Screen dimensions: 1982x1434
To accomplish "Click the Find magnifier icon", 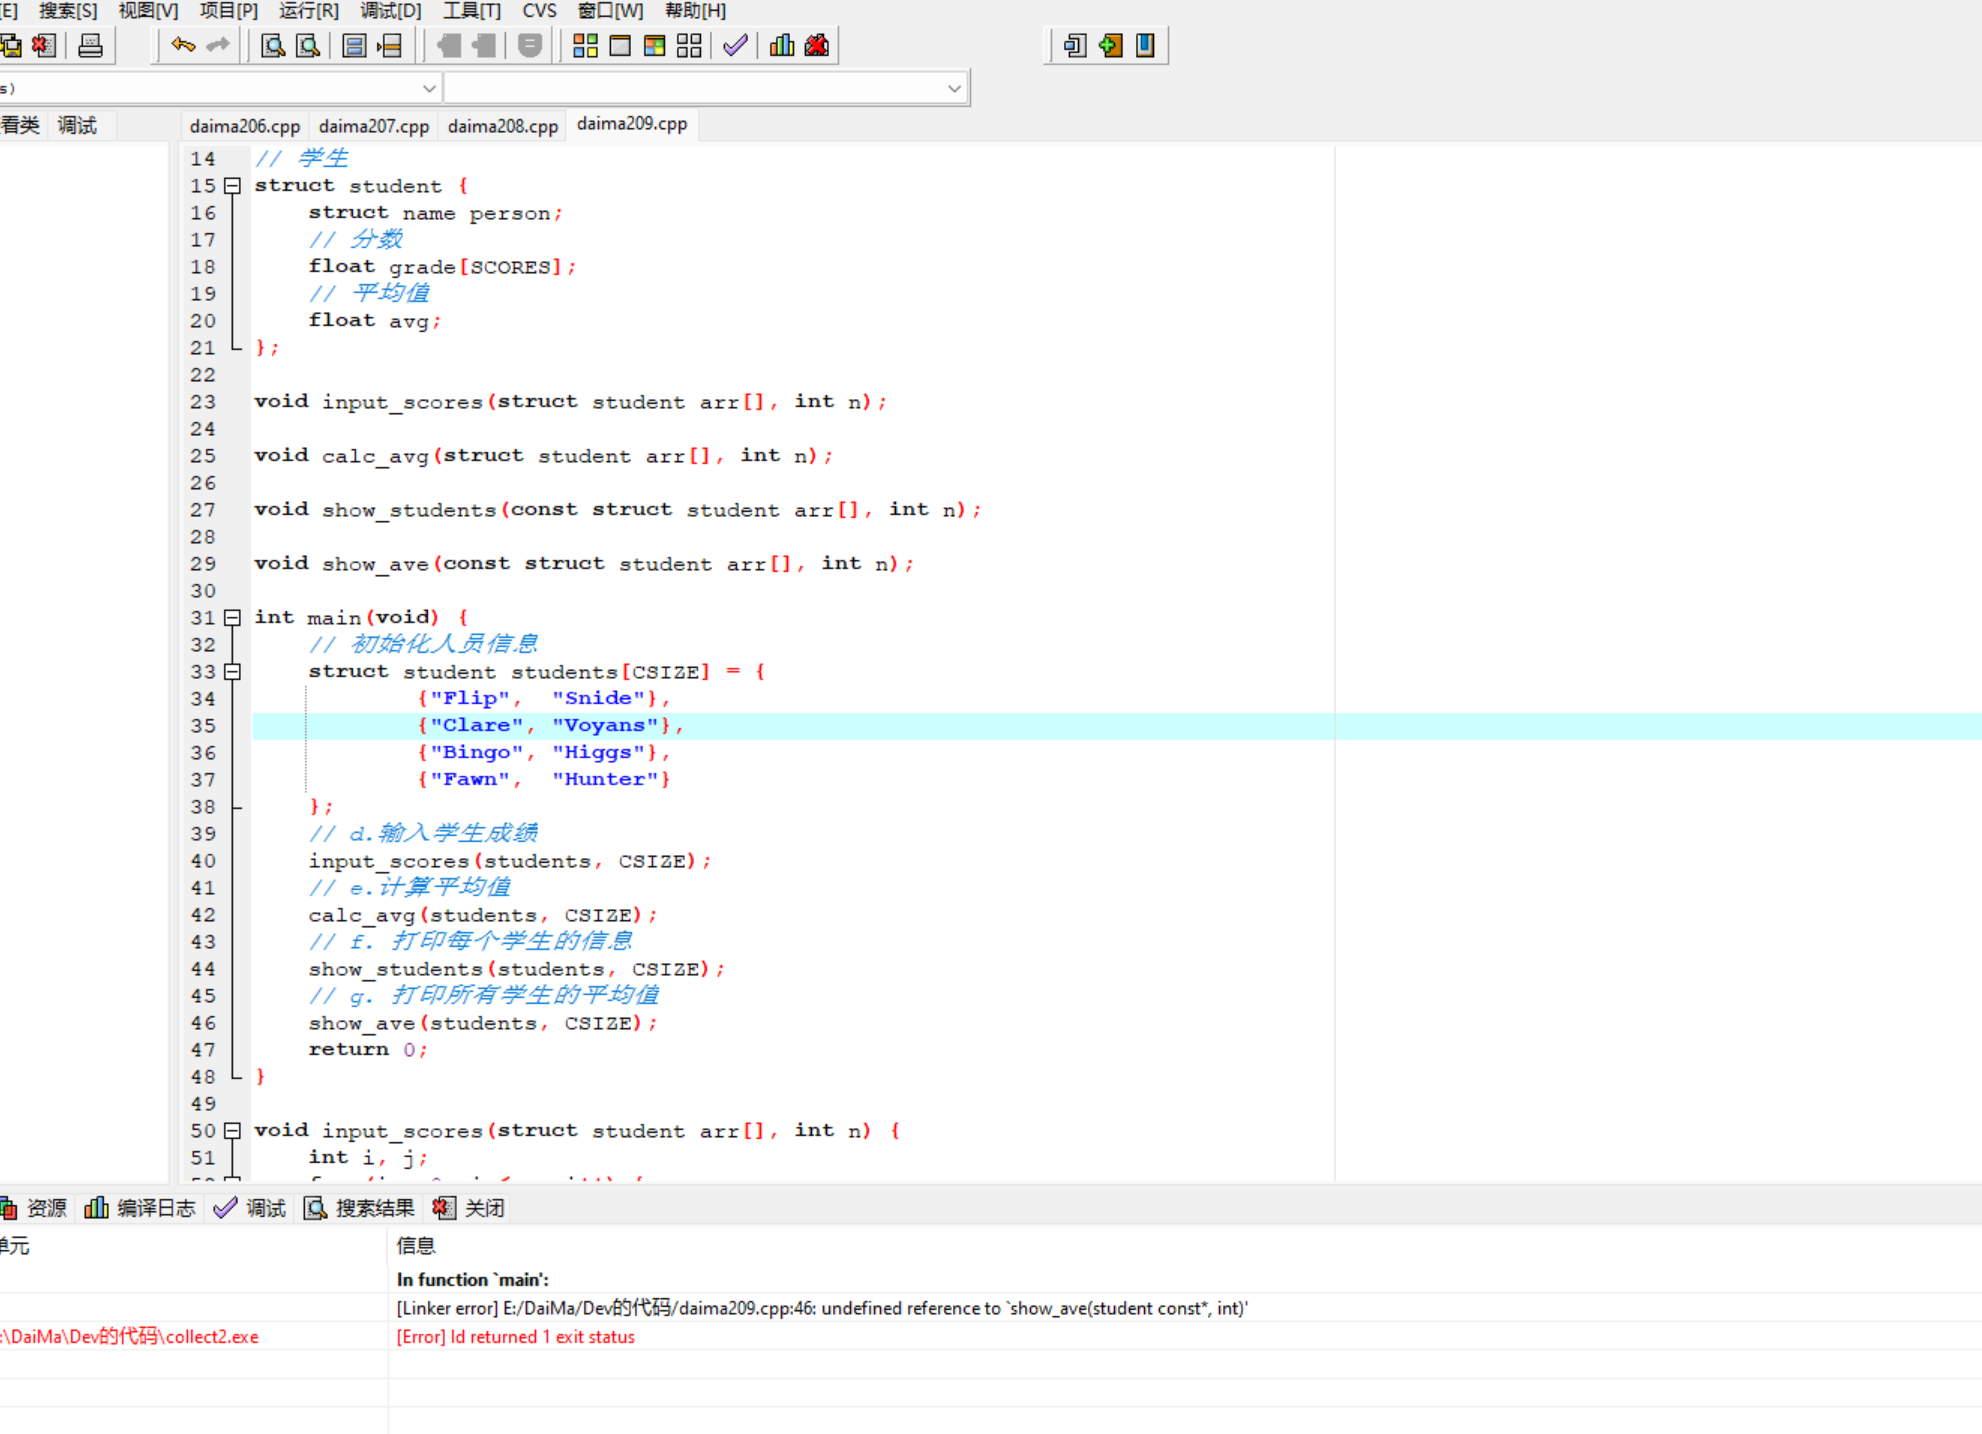I will coord(272,46).
